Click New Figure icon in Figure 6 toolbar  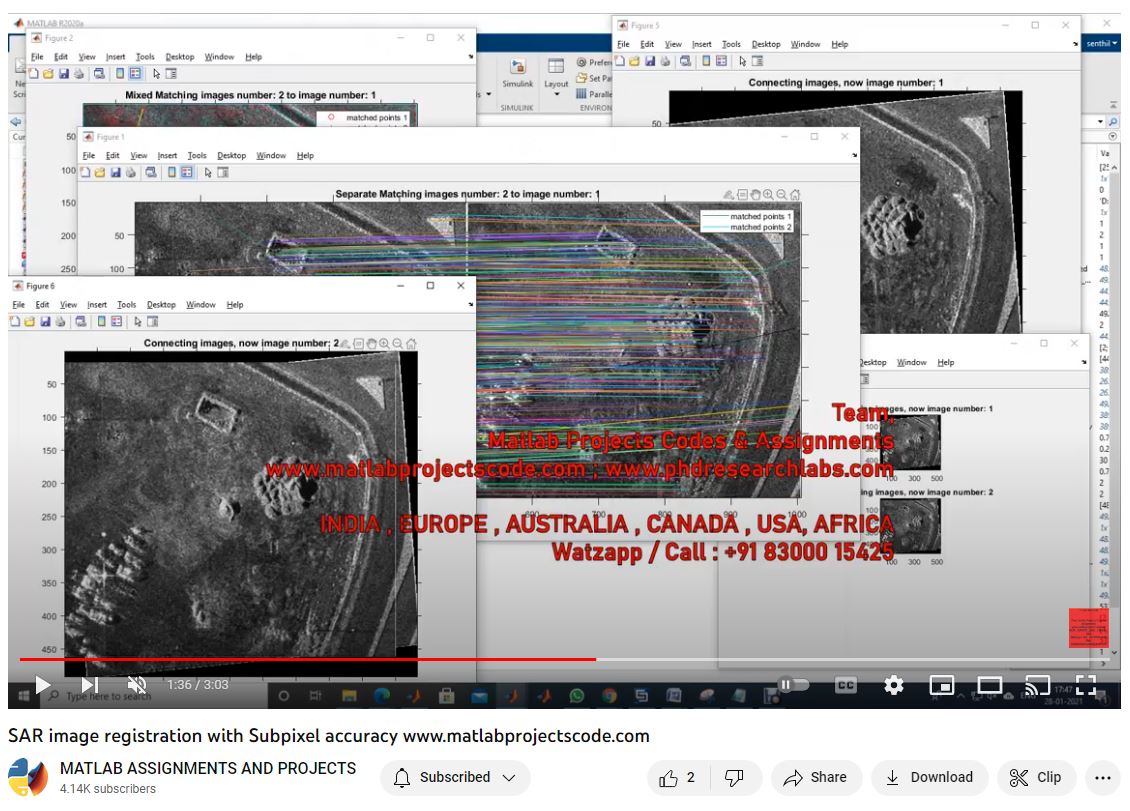14,322
